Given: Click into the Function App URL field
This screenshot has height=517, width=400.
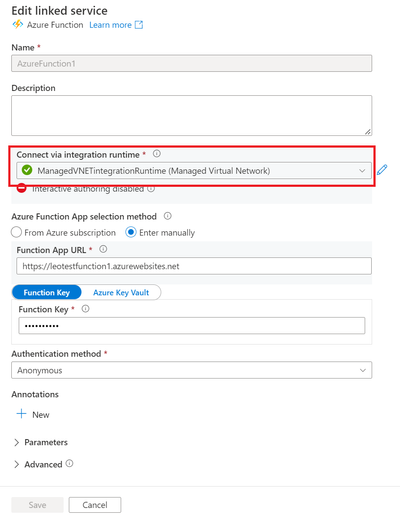Looking at the screenshot, I should [x=194, y=266].
